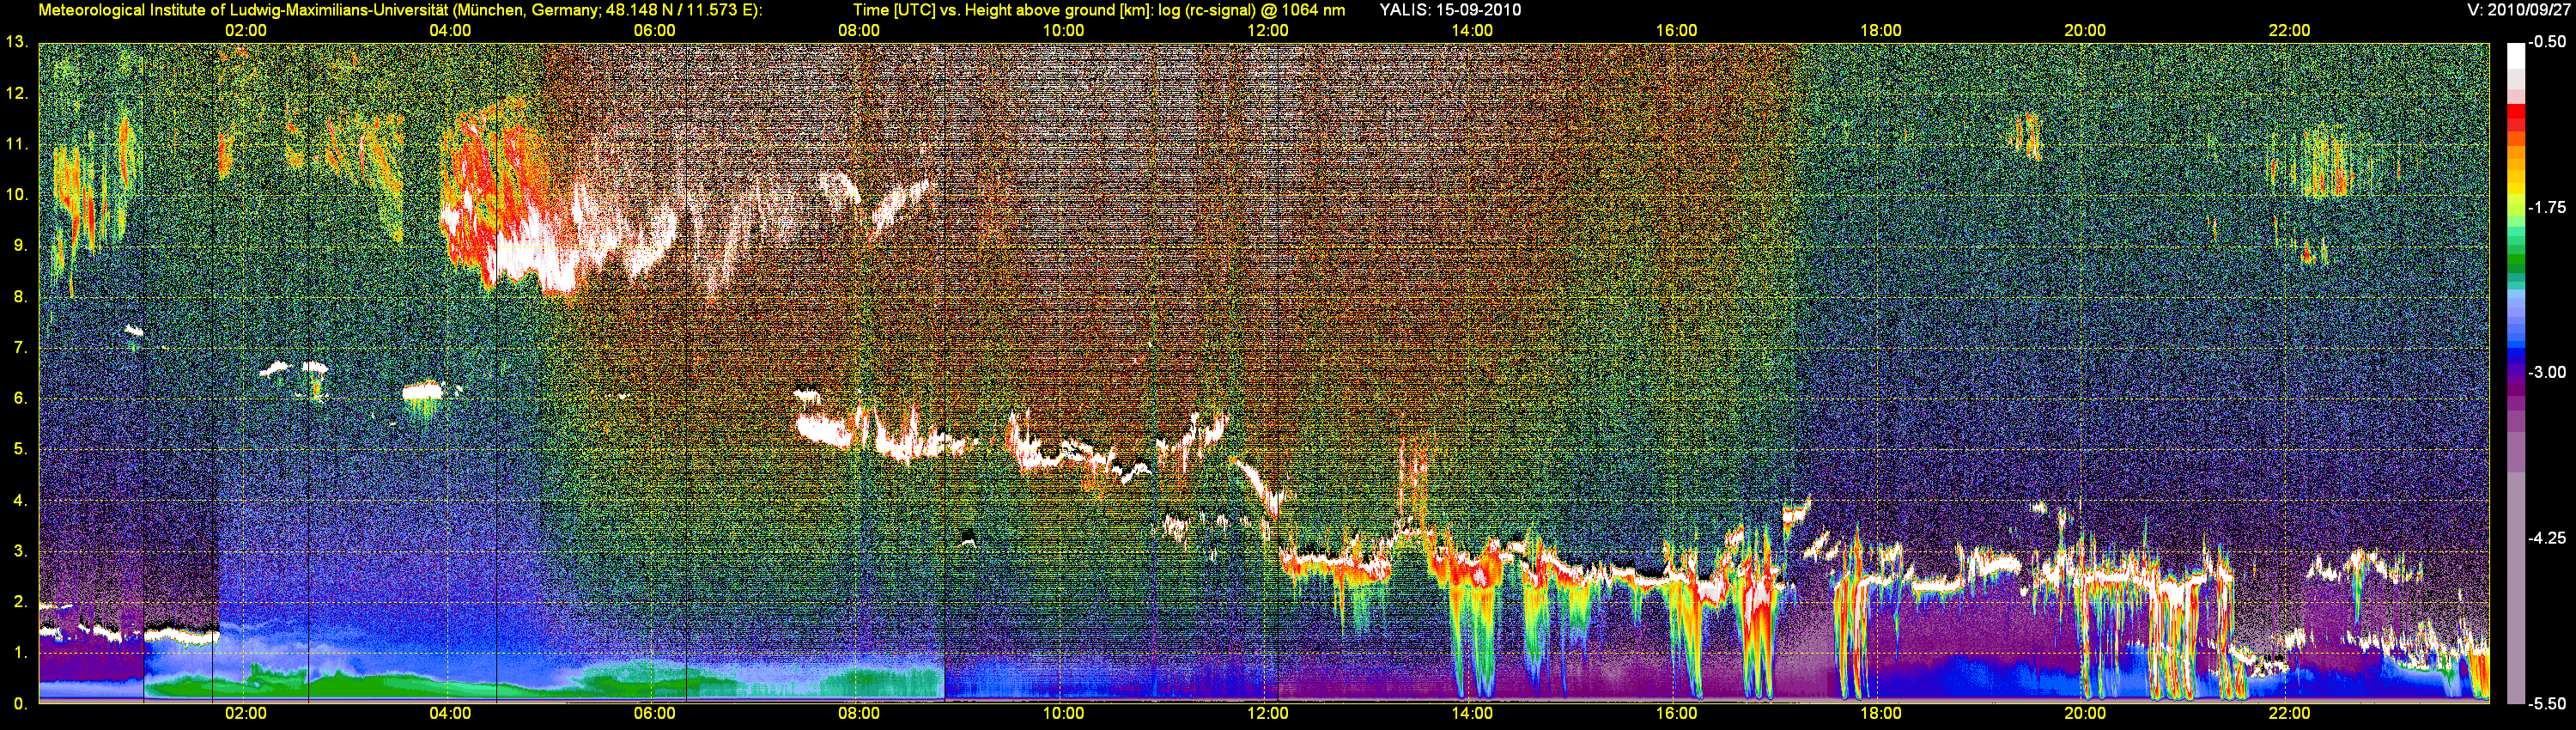
Task: Click the top axis time label 06:00
Action: tap(655, 31)
